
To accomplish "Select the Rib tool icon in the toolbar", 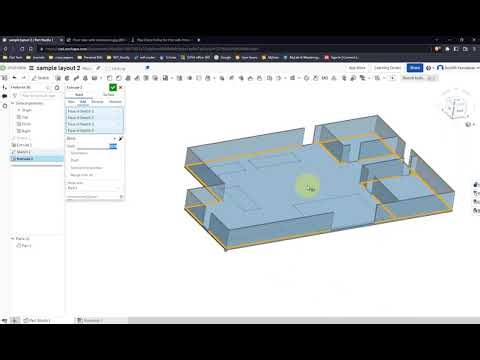I will 137,78.
